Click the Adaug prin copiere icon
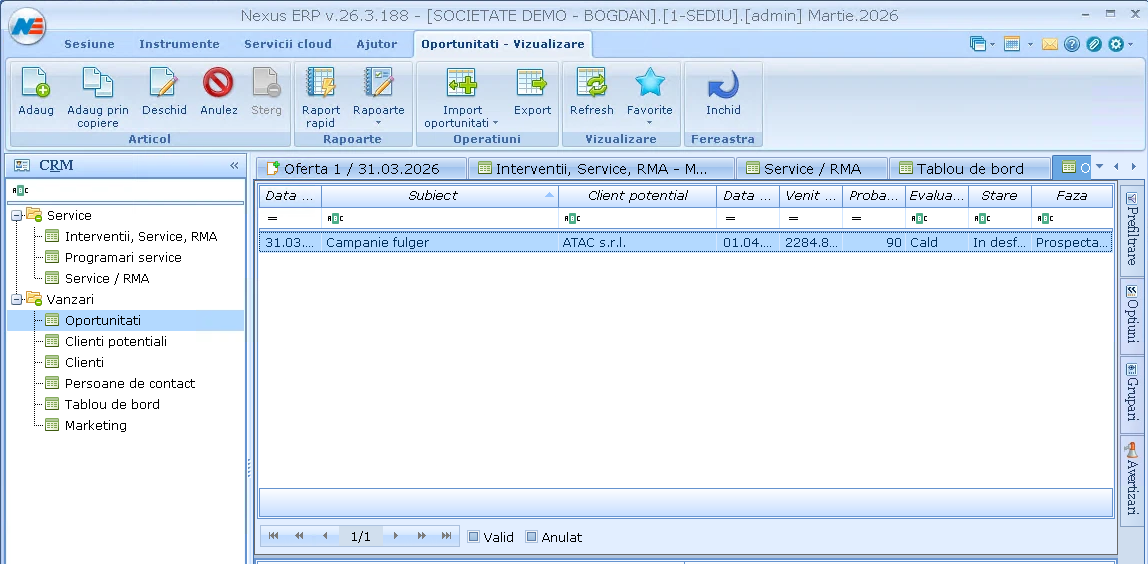The height and width of the screenshot is (564, 1148). pos(98,85)
